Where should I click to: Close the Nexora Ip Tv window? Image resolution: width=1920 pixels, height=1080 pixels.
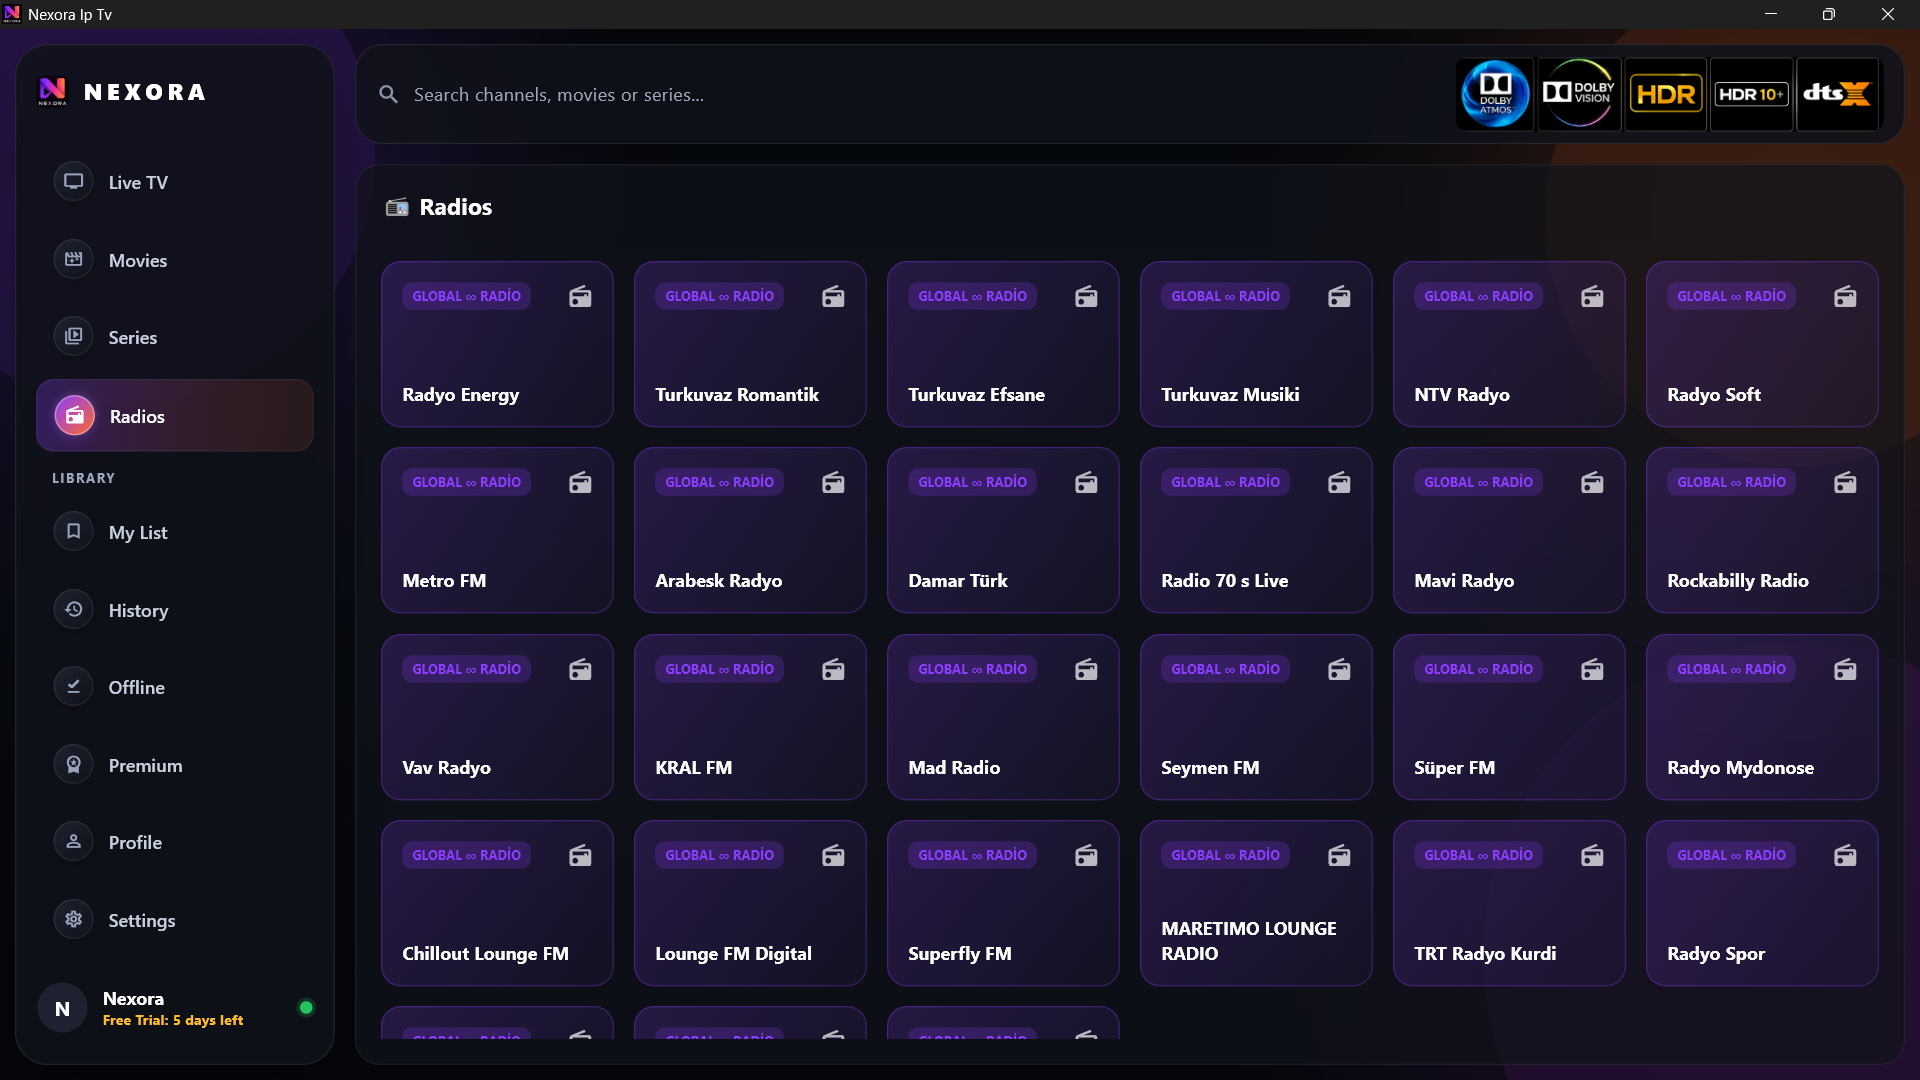pyautogui.click(x=1887, y=14)
